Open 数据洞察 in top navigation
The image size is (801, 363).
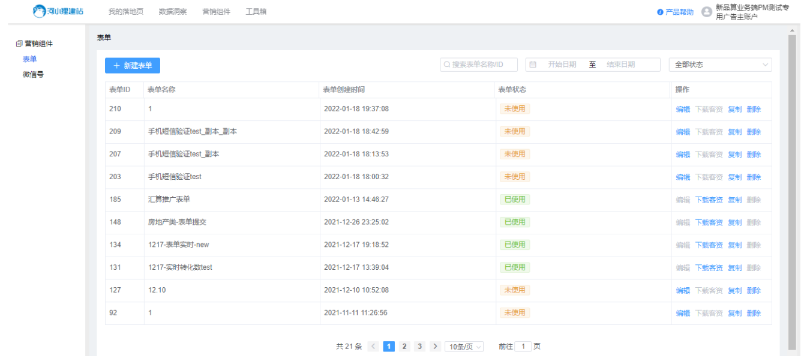click(x=173, y=12)
